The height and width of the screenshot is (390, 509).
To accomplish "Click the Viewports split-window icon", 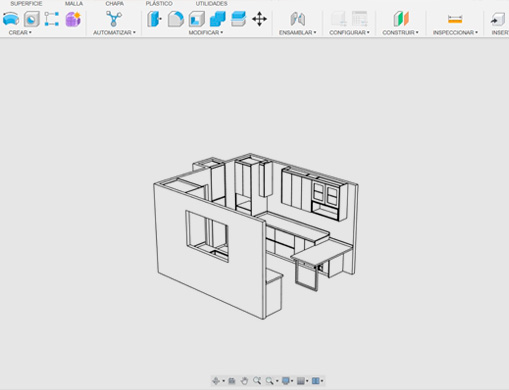I will pos(315,381).
